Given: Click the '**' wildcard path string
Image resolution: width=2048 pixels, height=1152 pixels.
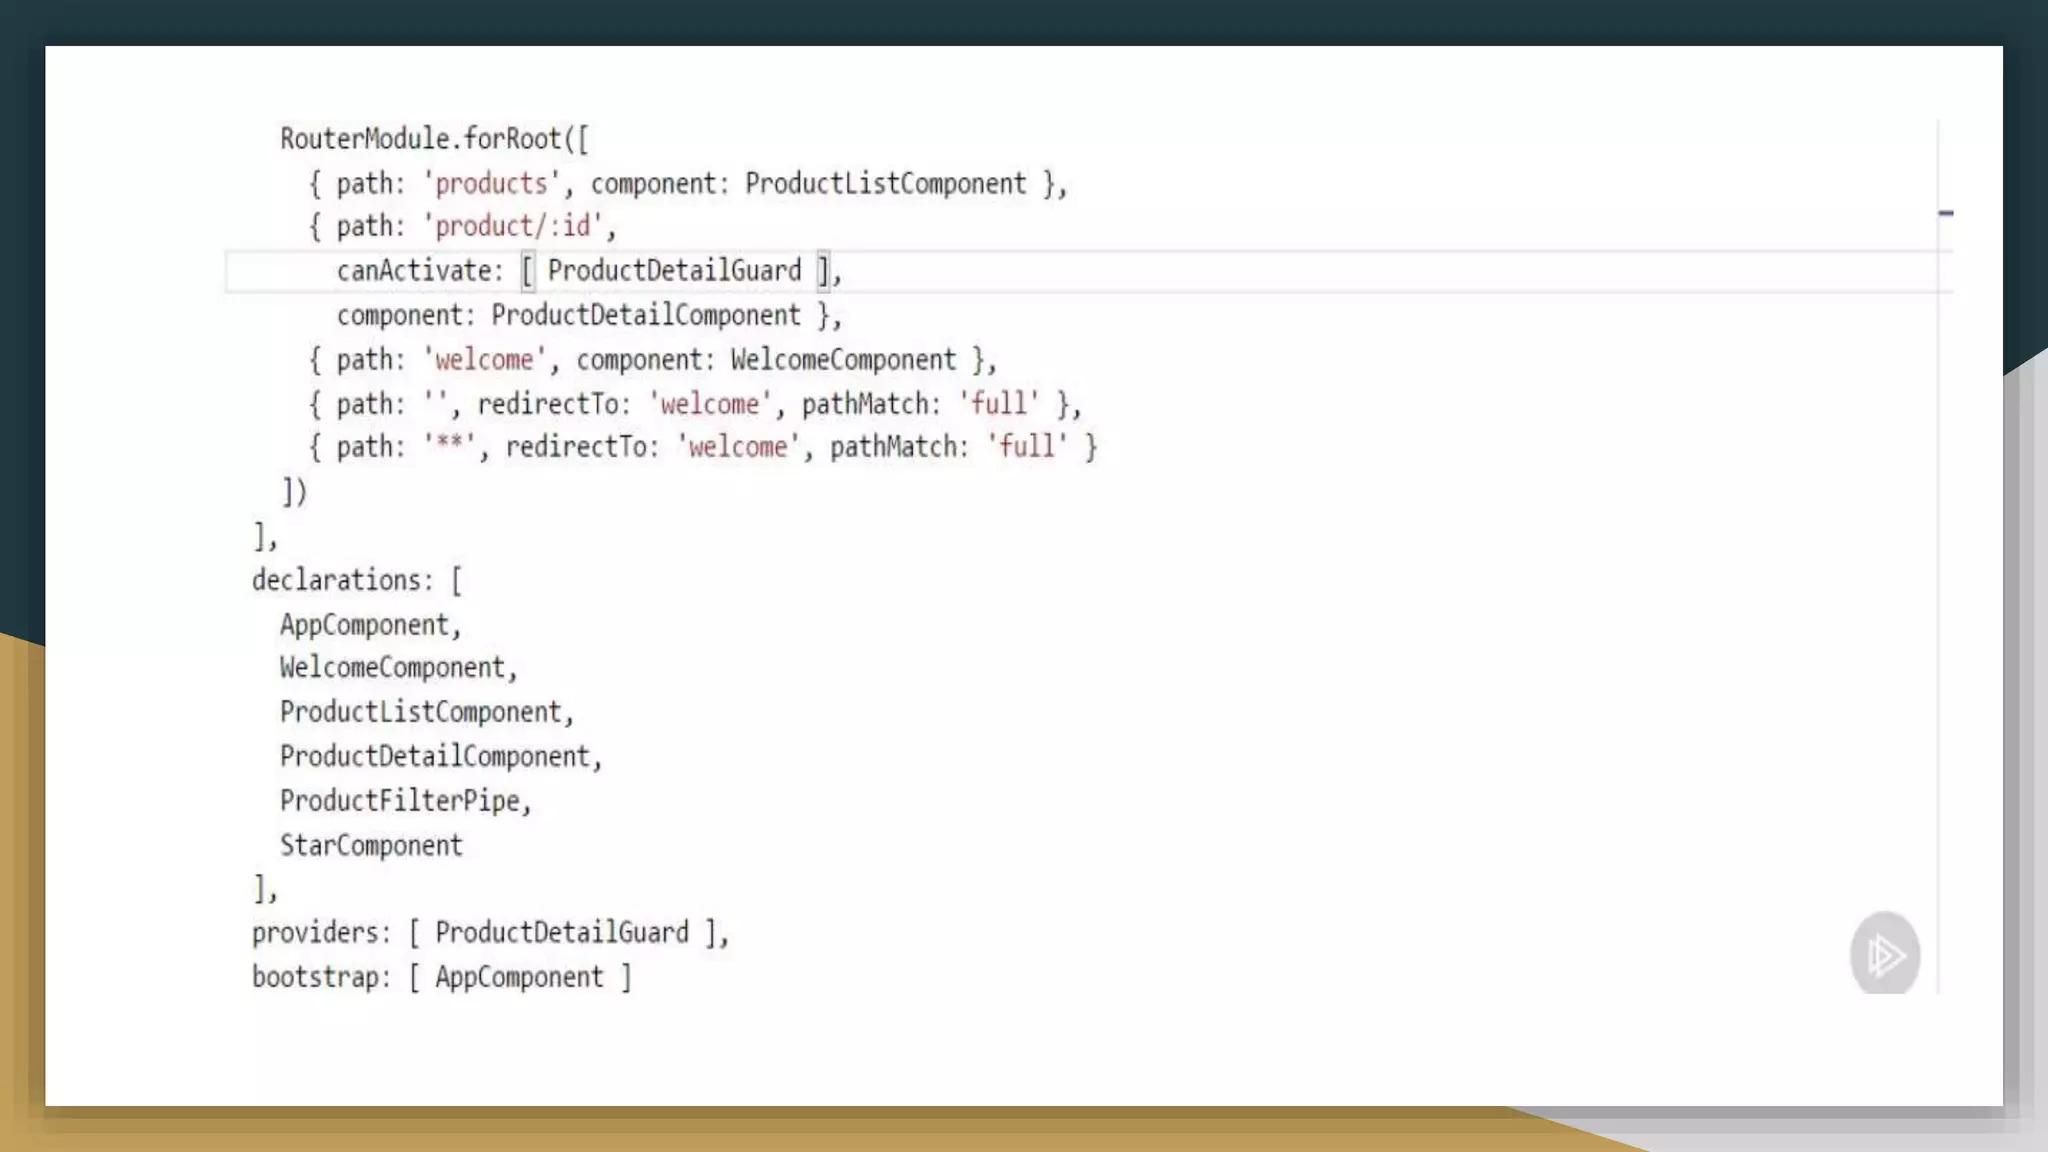Looking at the screenshot, I should click(x=449, y=444).
